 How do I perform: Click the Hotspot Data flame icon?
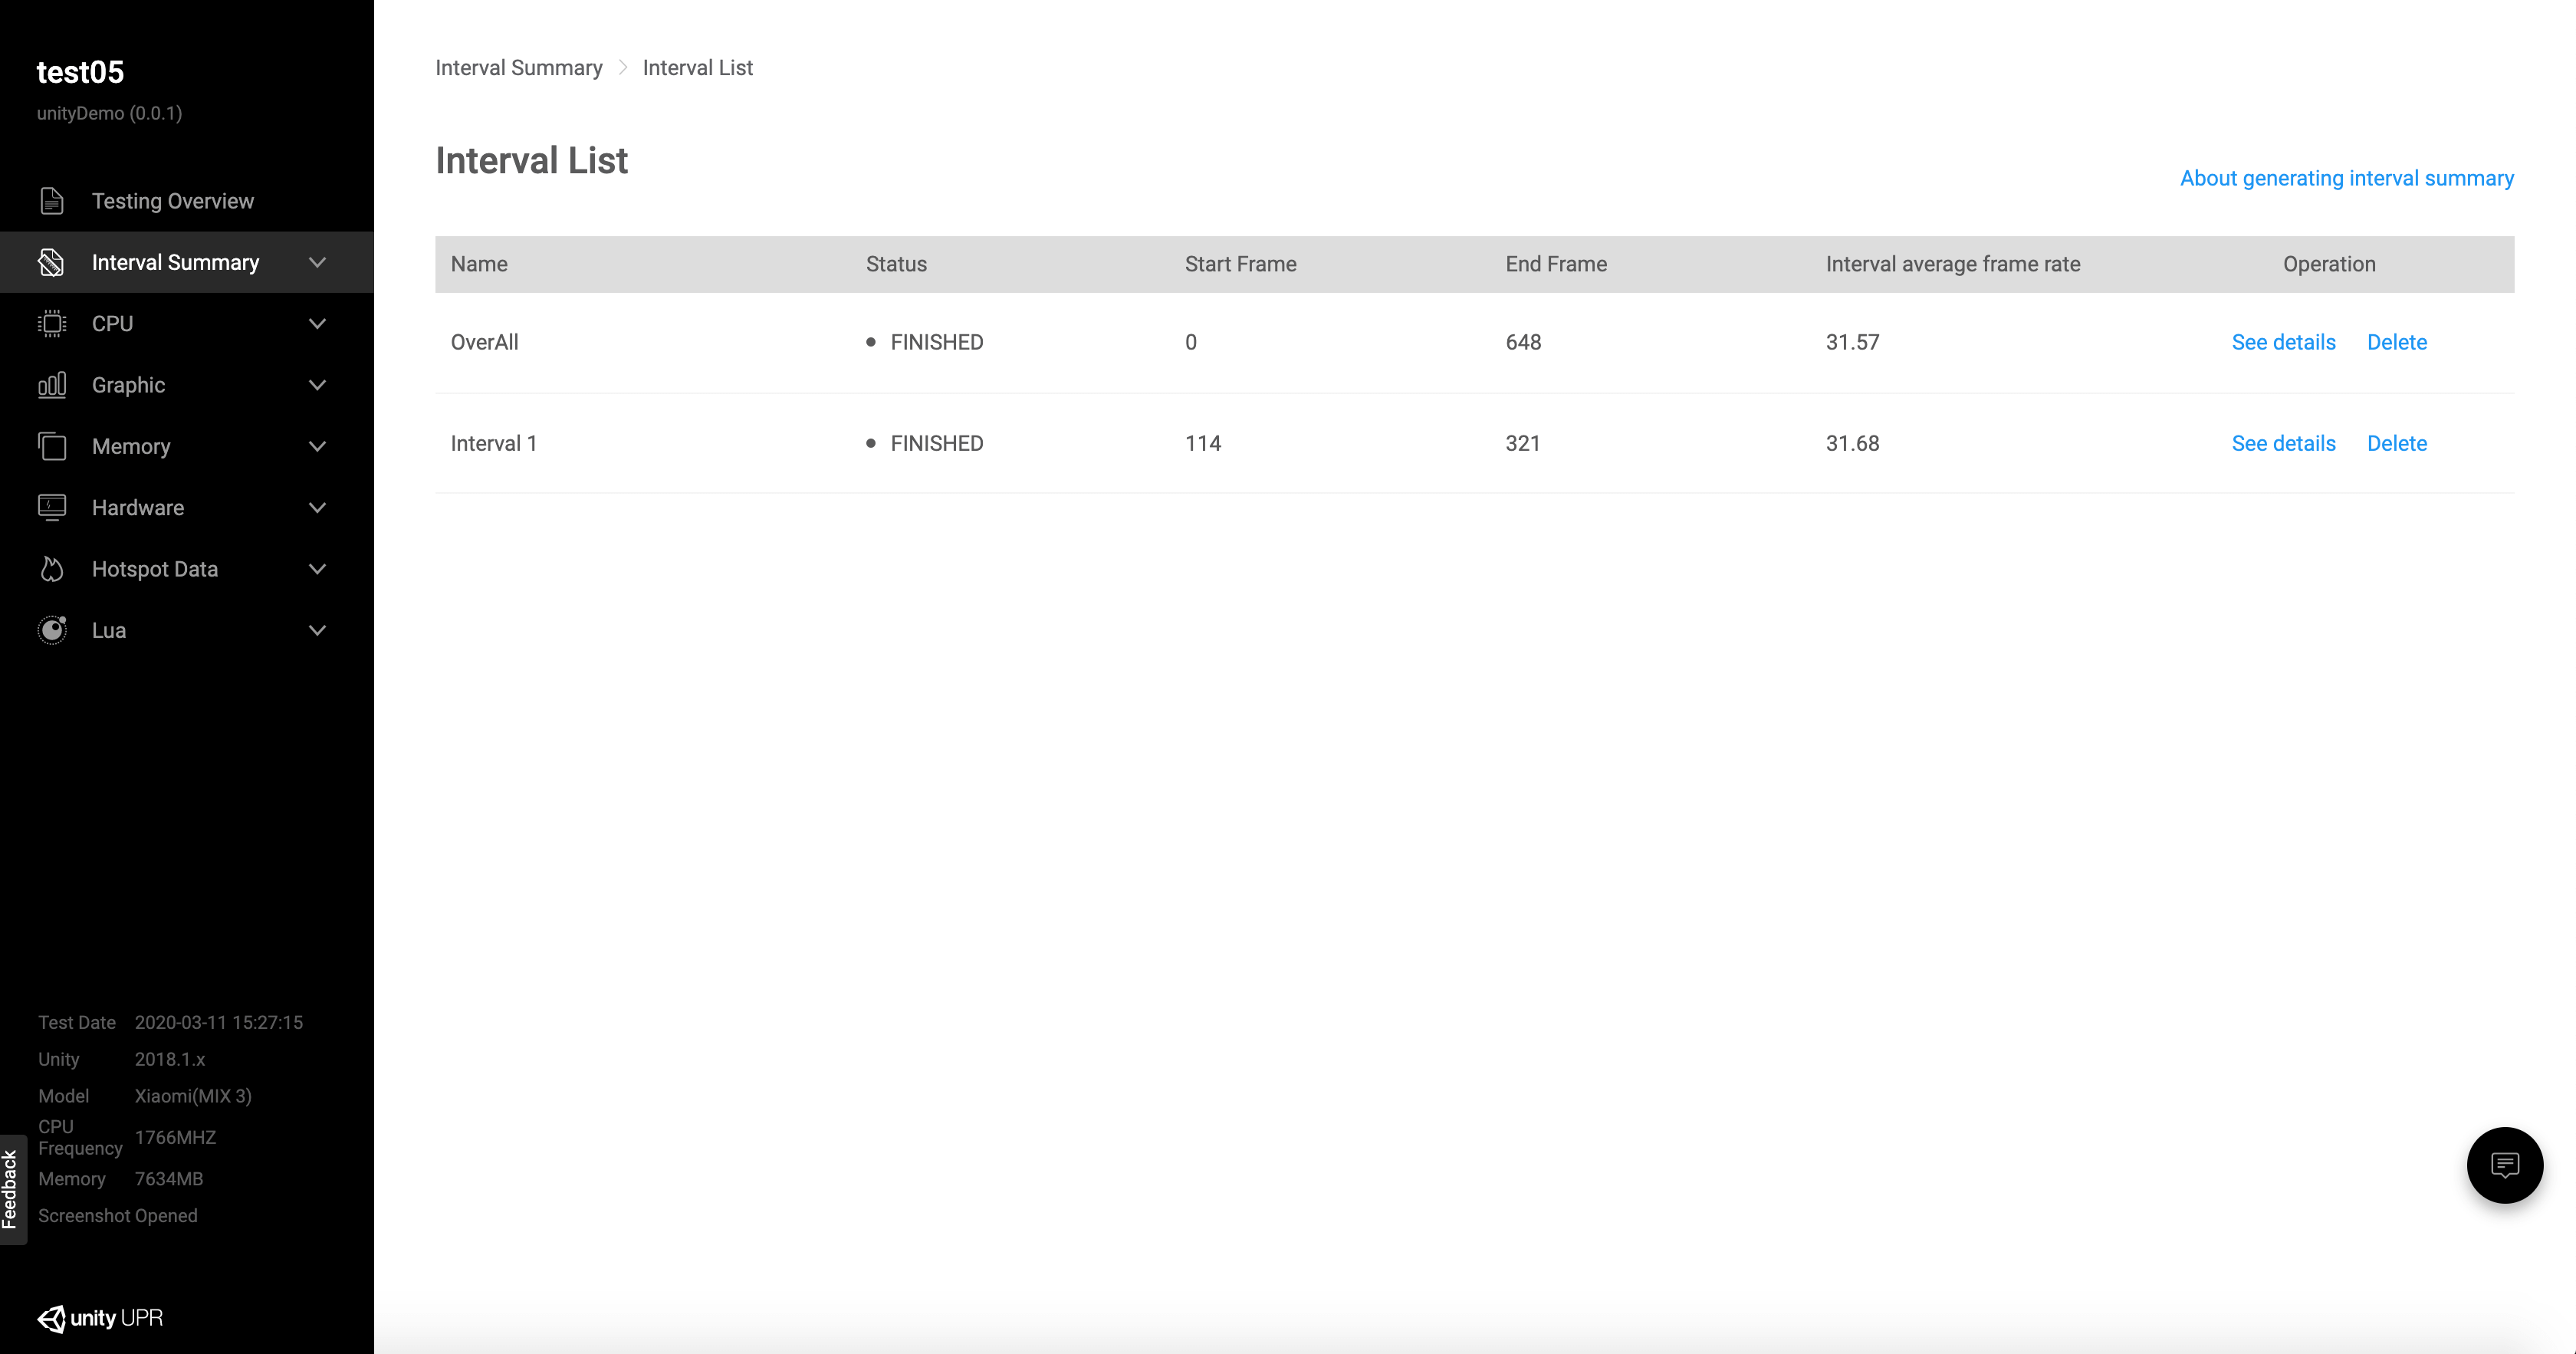(x=52, y=569)
